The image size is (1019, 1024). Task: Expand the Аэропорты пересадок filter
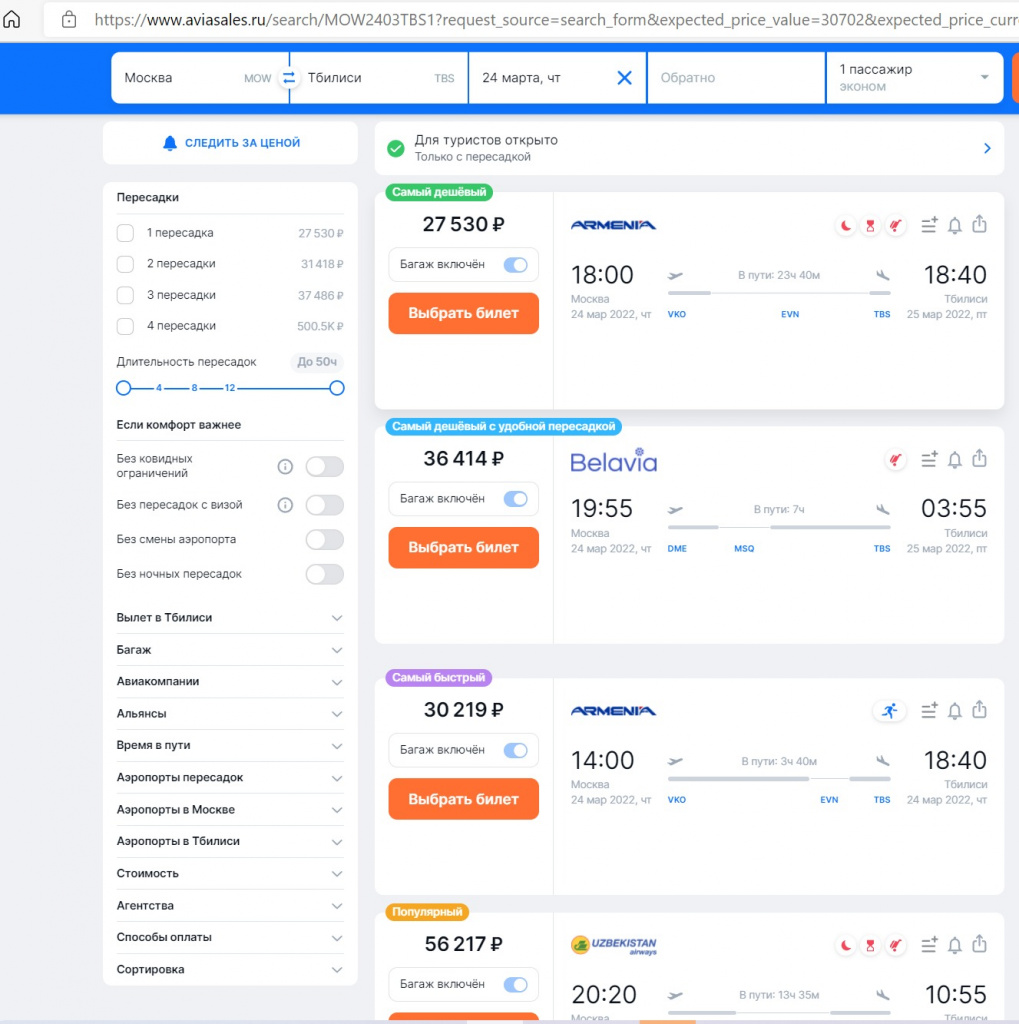tap(230, 777)
